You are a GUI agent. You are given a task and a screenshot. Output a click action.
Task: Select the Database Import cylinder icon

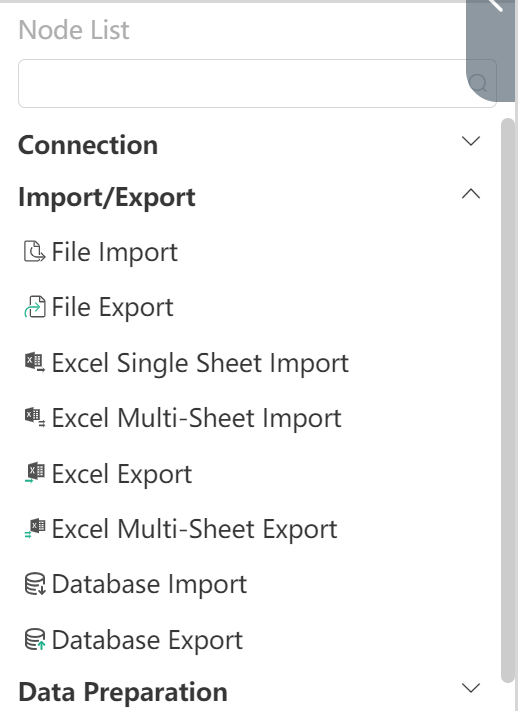coord(34,584)
